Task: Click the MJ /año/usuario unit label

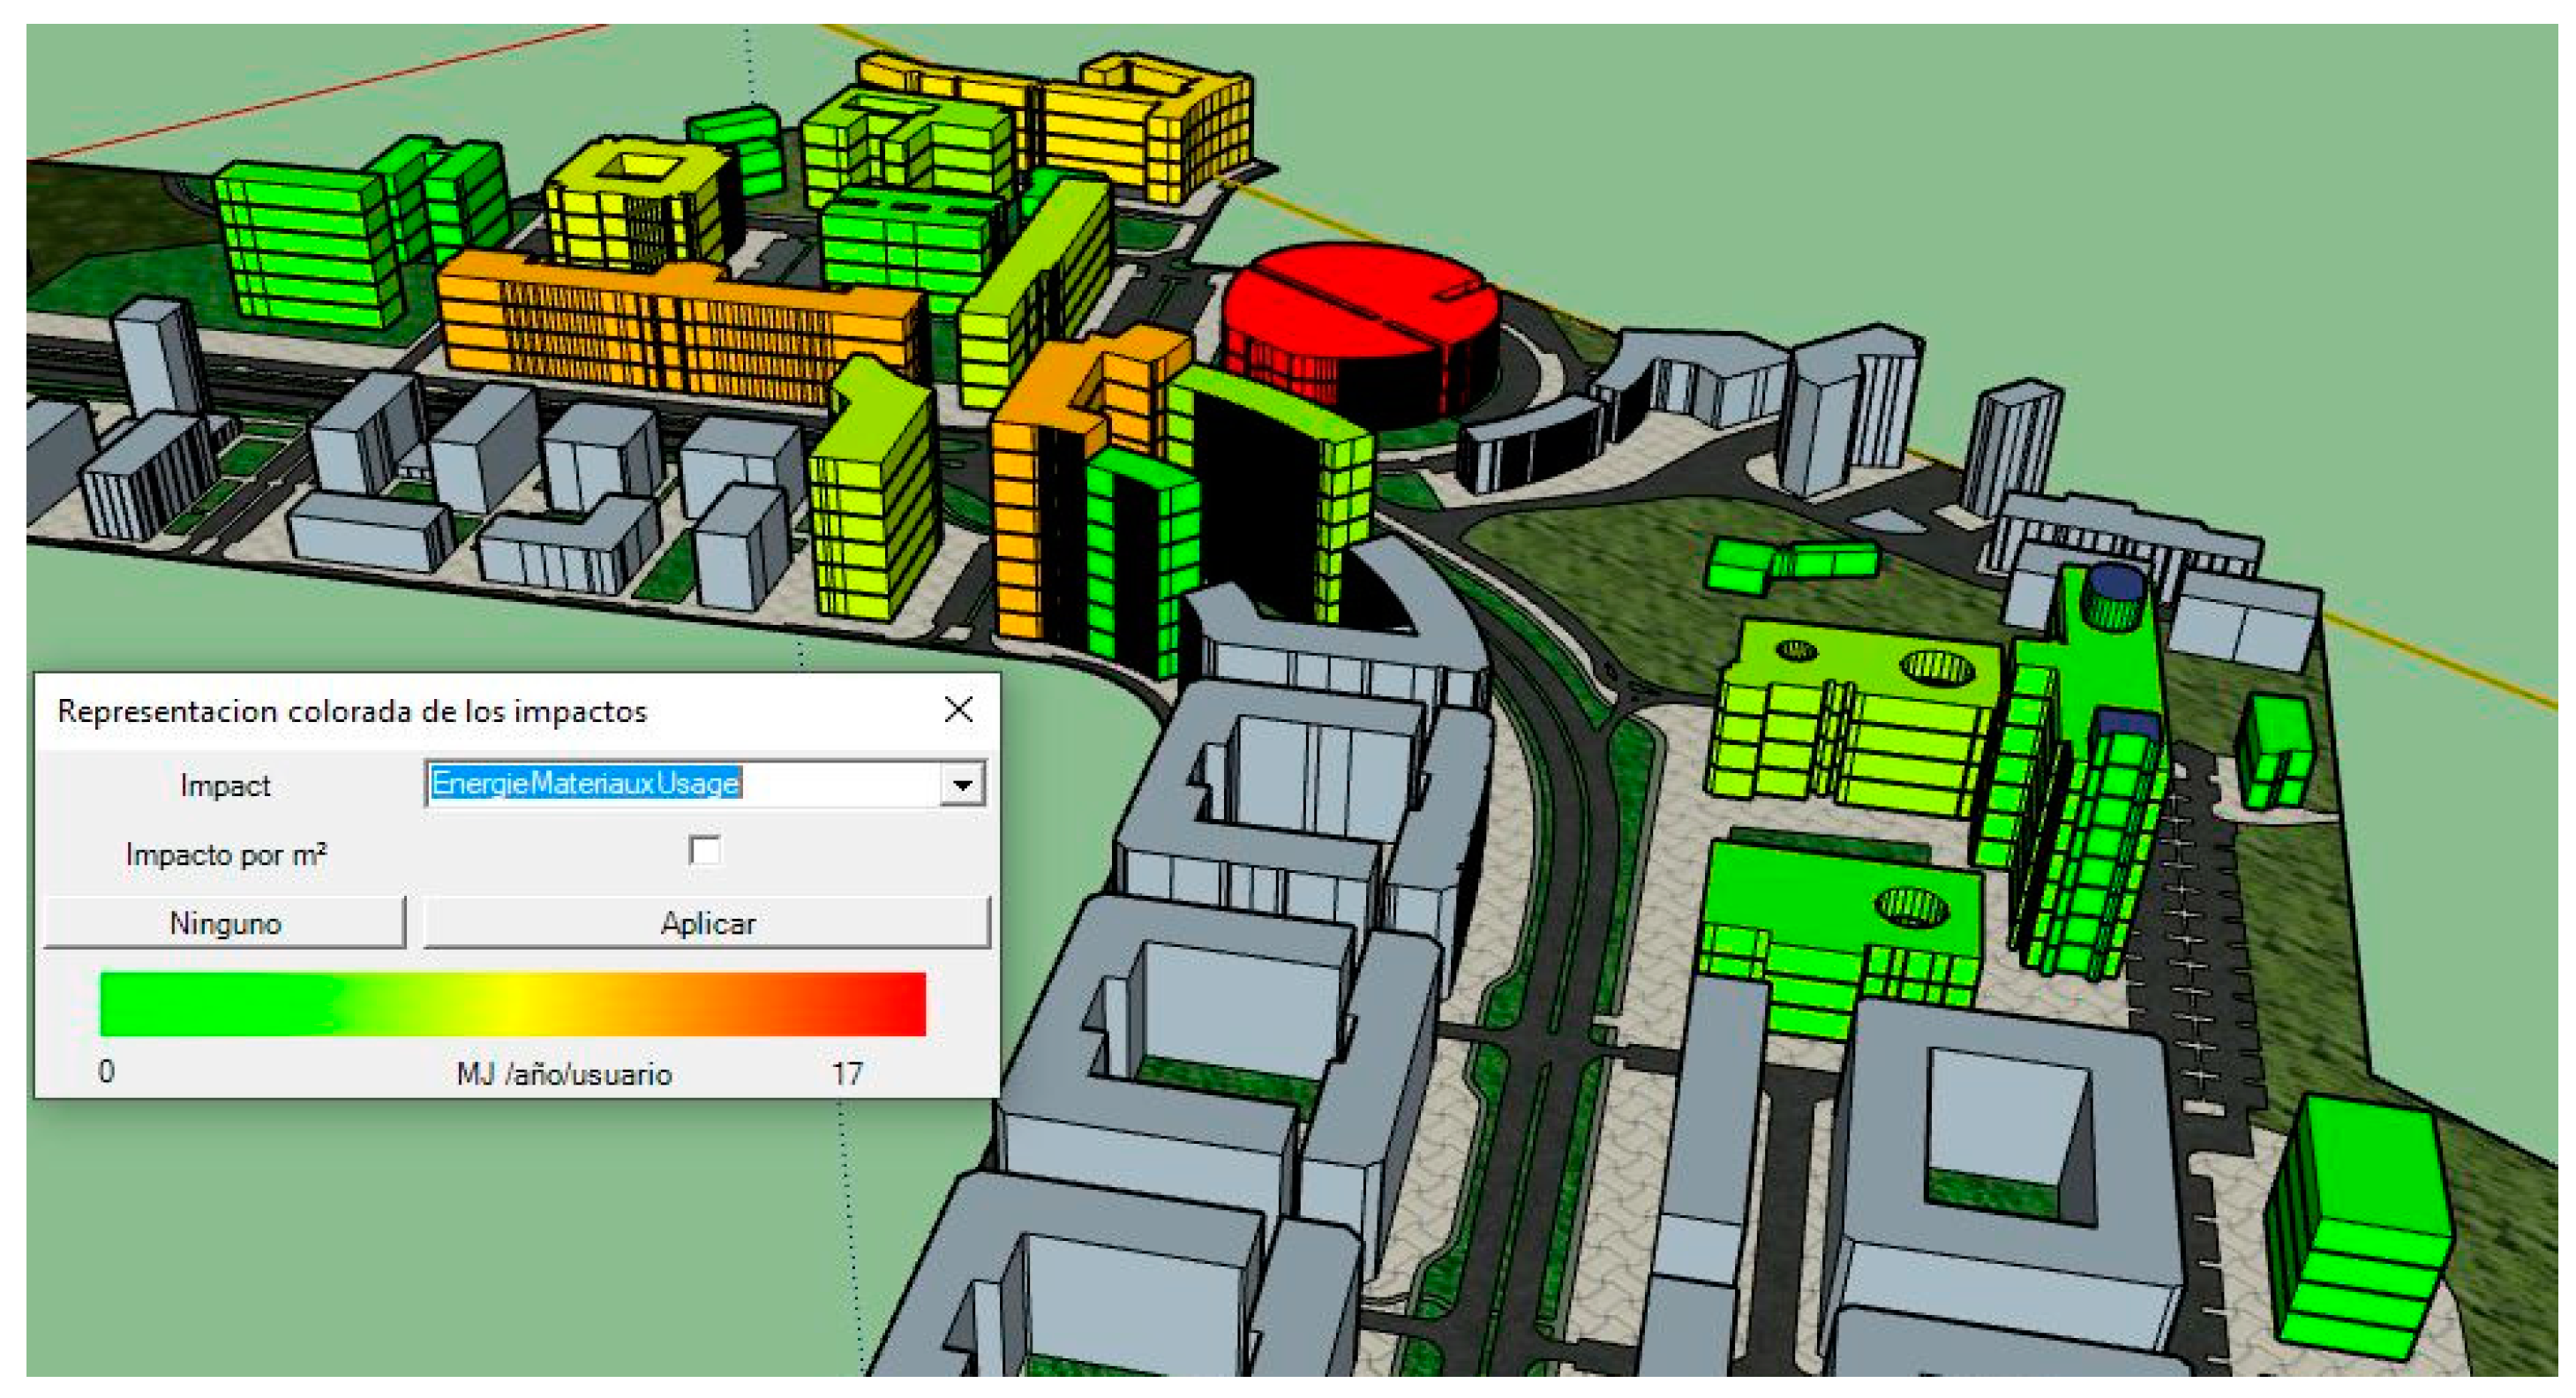Action: click(x=564, y=1075)
